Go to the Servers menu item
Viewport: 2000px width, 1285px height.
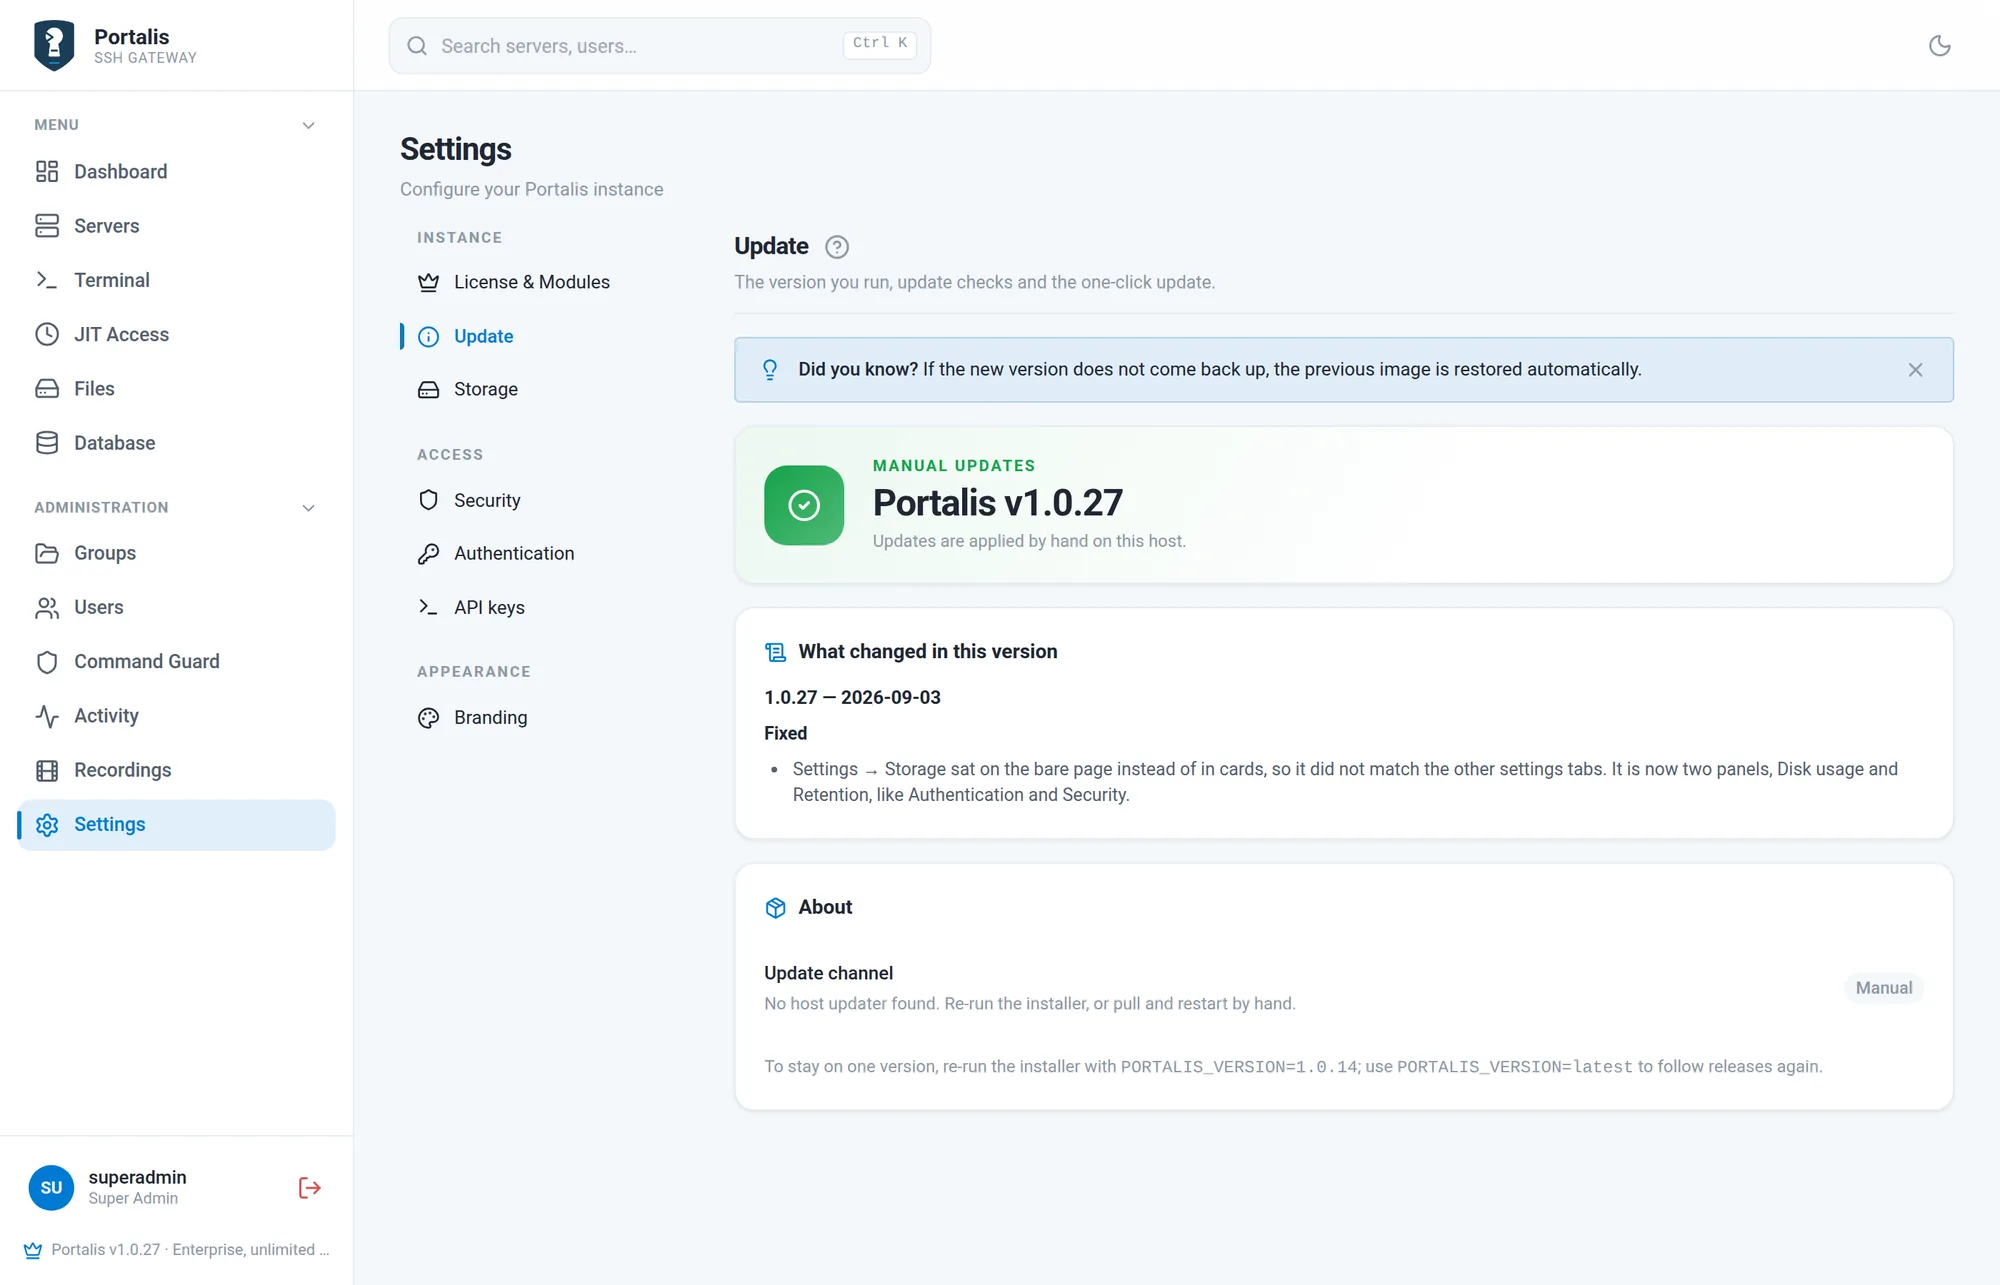(176, 226)
